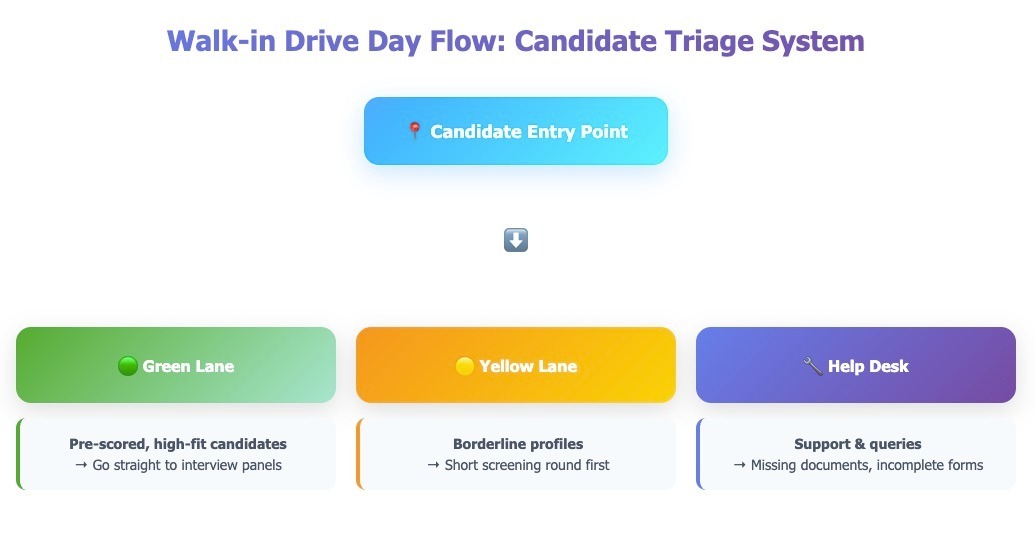This screenshot has height=533, width=1035.
Task: Click the Candidate Entry Point label text
Action: pyautogui.click(x=529, y=131)
